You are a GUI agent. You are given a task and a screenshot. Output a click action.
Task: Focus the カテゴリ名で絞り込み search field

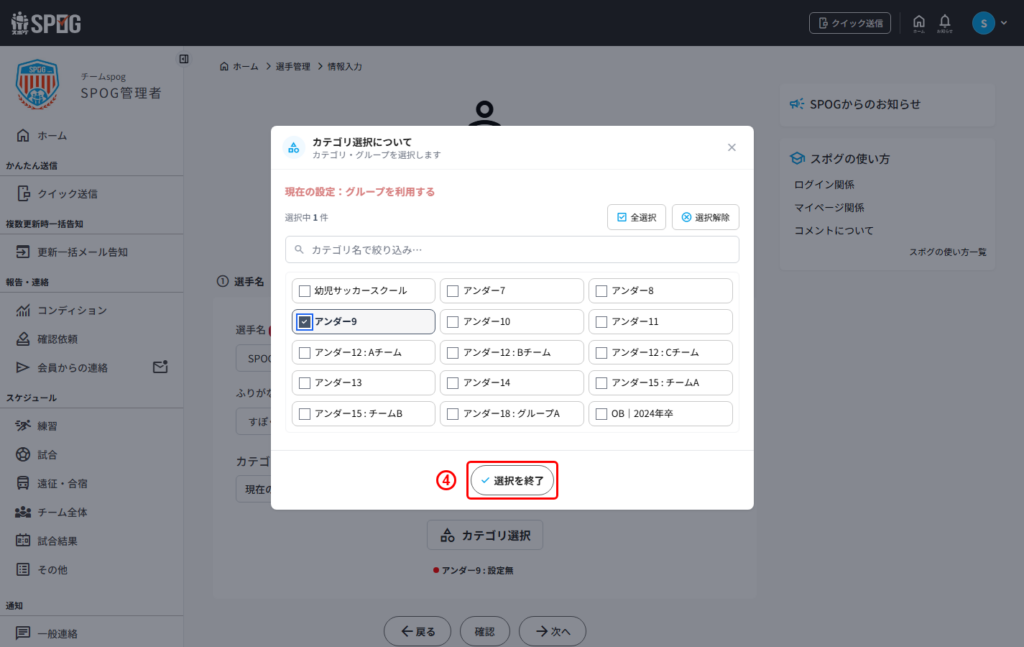click(512, 249)
